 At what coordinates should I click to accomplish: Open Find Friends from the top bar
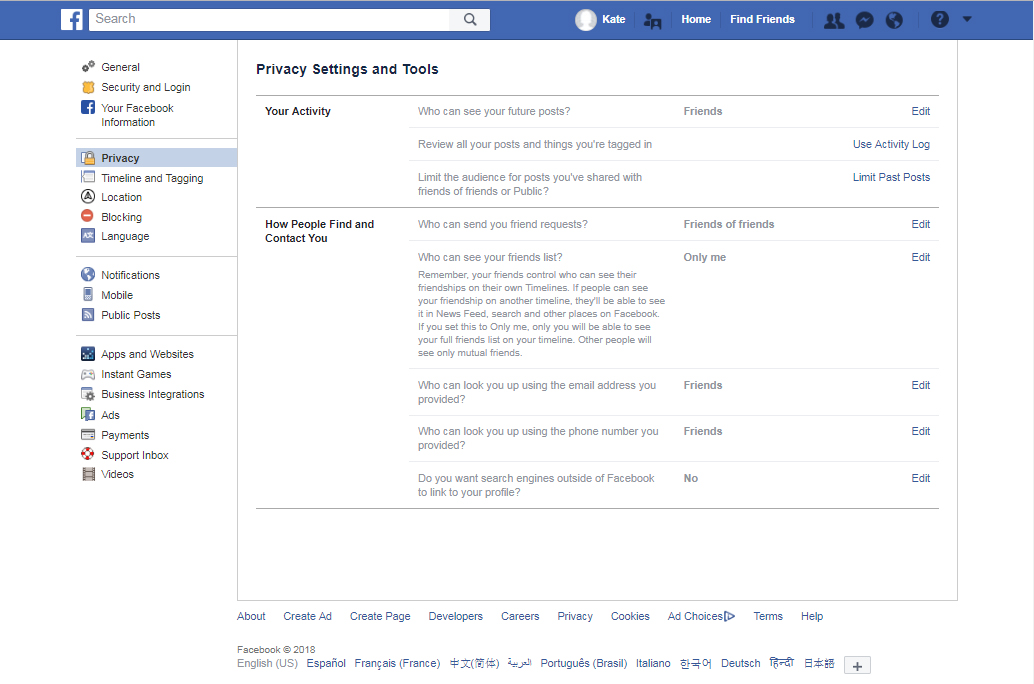coord(762,19)
